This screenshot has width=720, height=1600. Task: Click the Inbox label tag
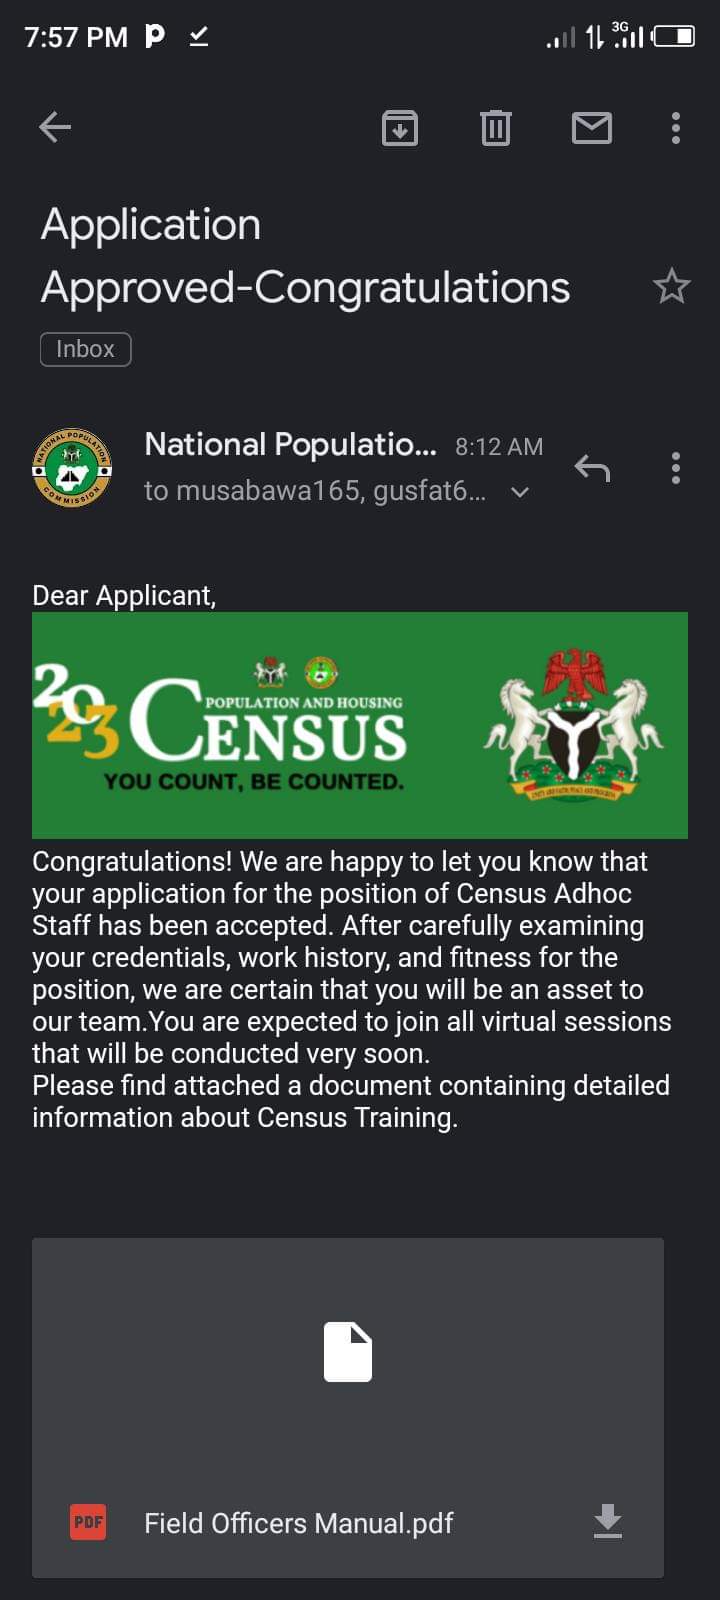pos(85,349)
